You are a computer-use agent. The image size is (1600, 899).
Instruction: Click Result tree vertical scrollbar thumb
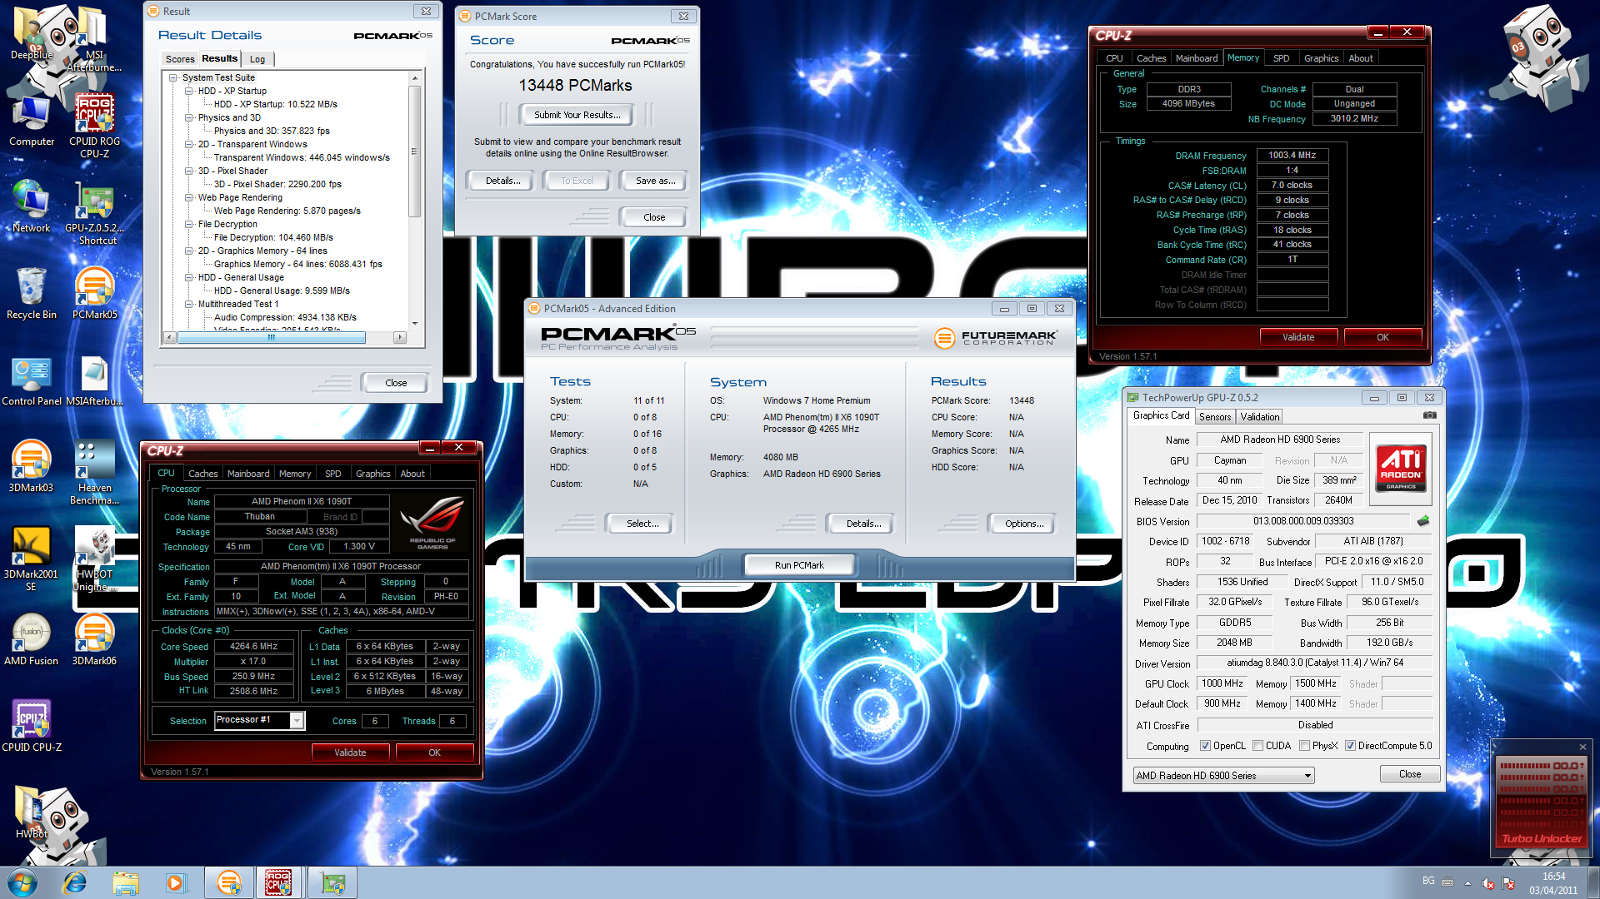point(414,150)
